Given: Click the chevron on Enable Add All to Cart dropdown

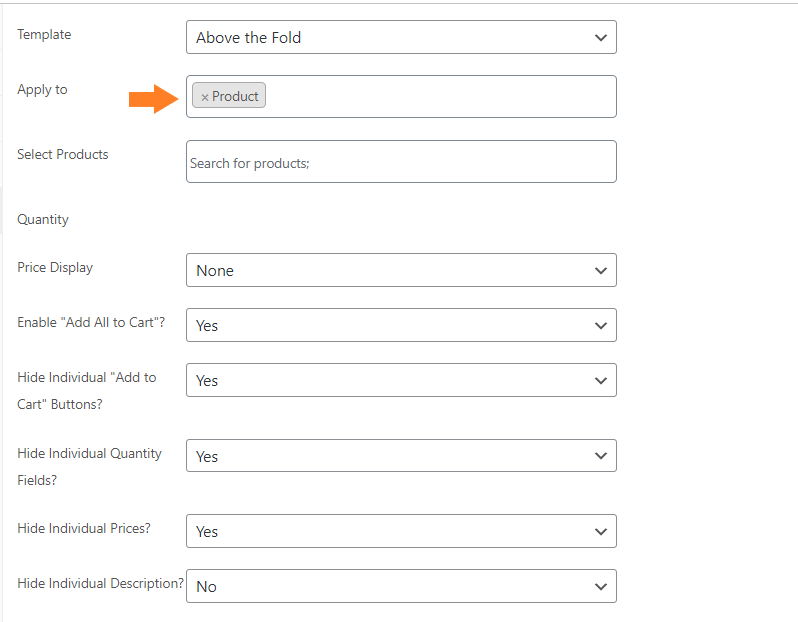Looking at the screenshot, I should tap(601, 326).
